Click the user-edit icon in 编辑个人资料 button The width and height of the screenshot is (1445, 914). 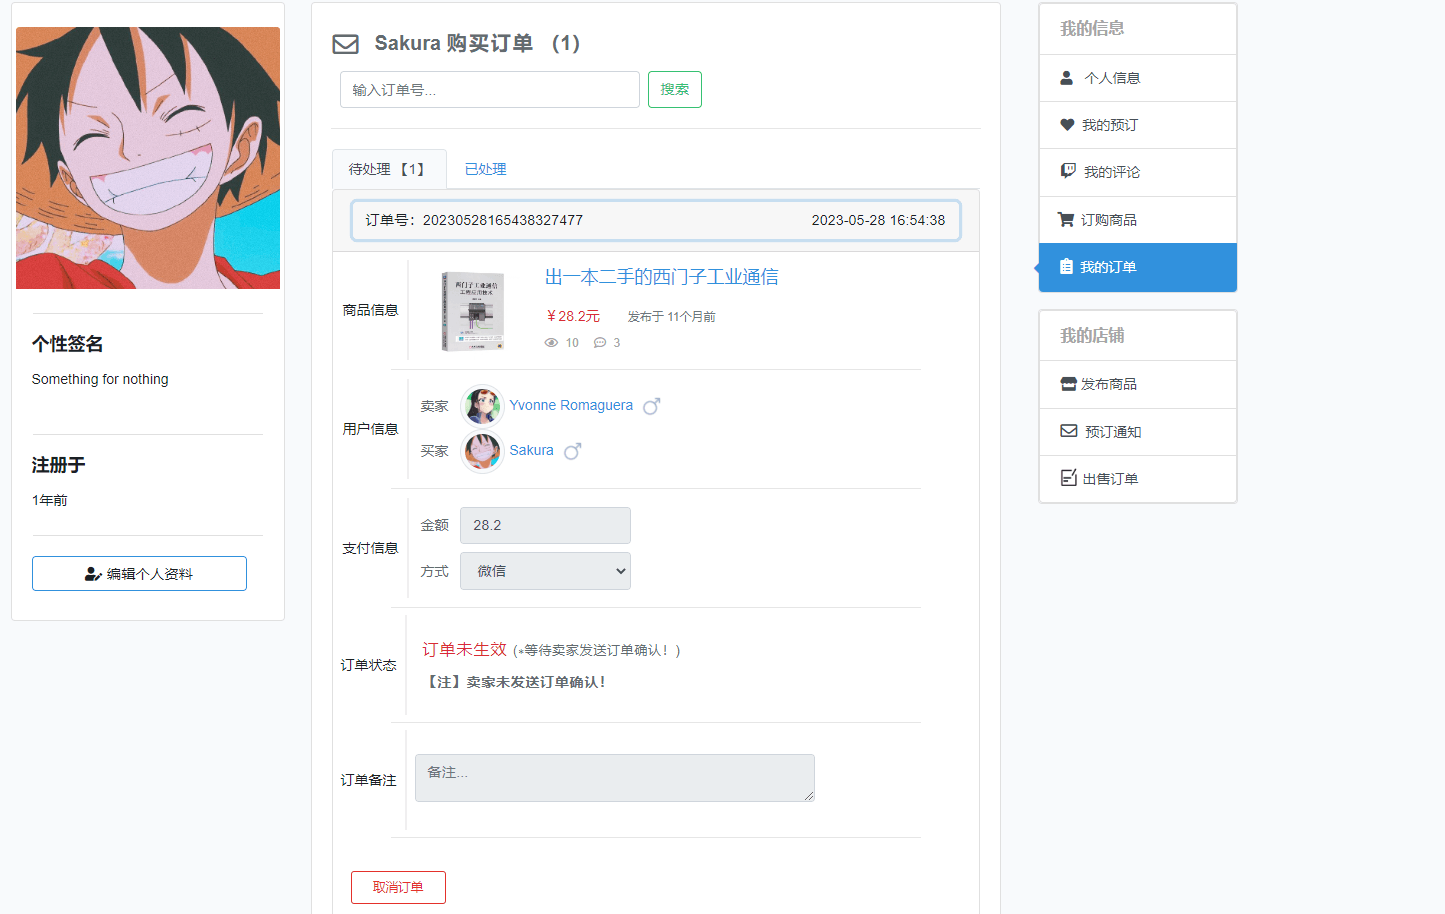pos(93,574)
